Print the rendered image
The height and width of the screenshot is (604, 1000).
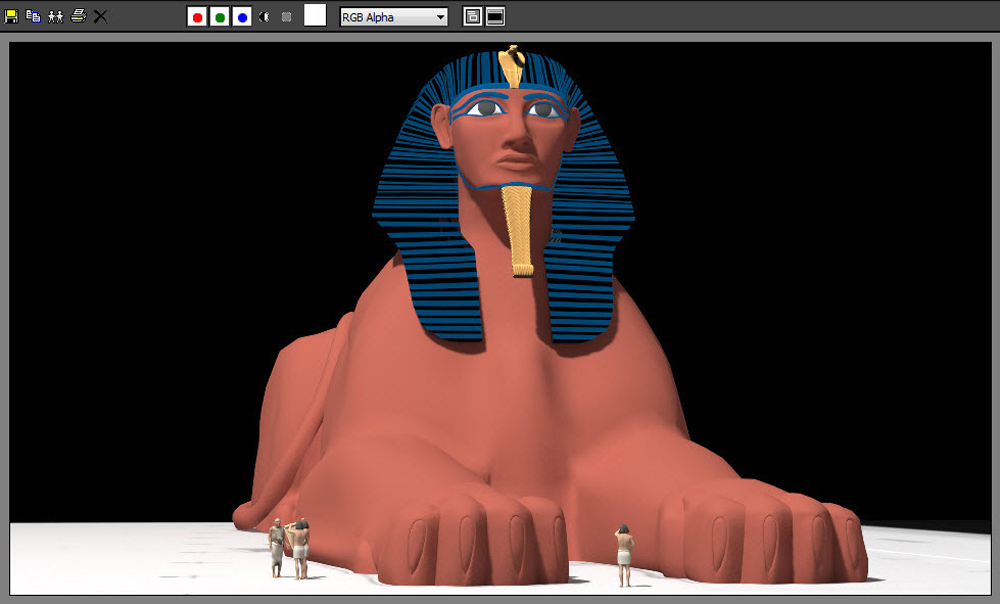click(78, 16)
